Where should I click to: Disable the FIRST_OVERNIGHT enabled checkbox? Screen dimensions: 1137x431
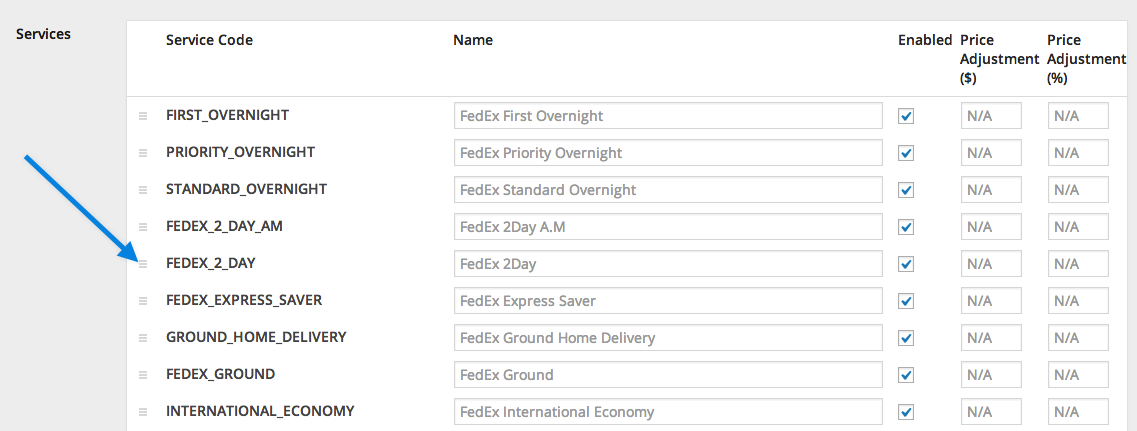pyautogui.click(x=906, y=116)
